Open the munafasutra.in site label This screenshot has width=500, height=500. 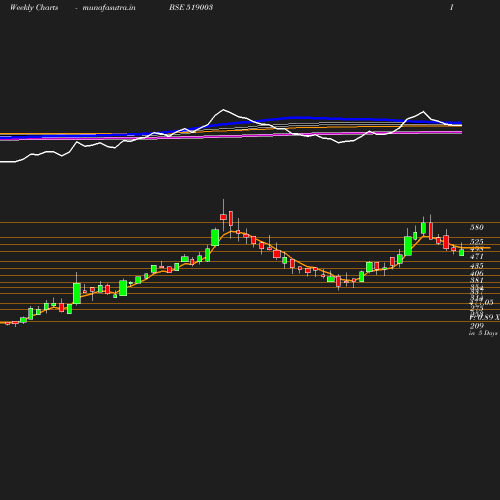(109, 8)
